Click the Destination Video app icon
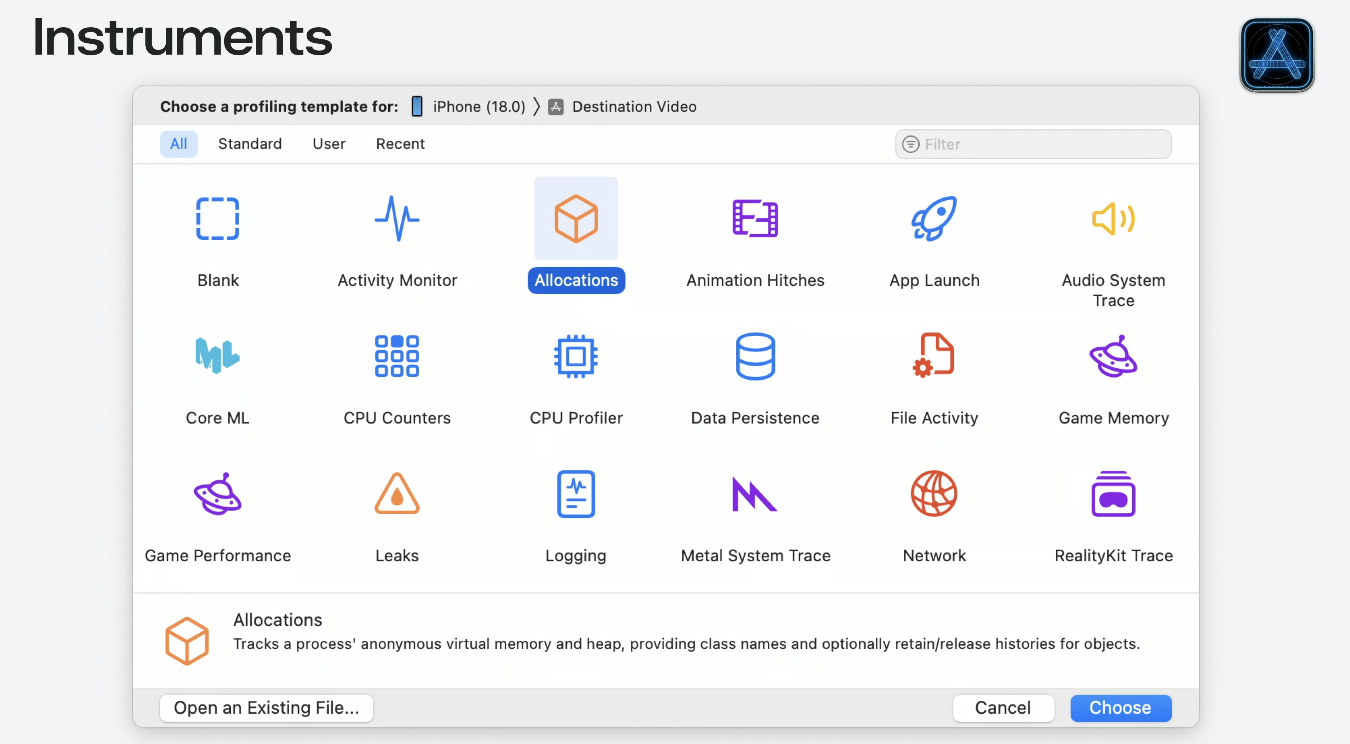This screenshot has width=1350, height=744. 556,107
